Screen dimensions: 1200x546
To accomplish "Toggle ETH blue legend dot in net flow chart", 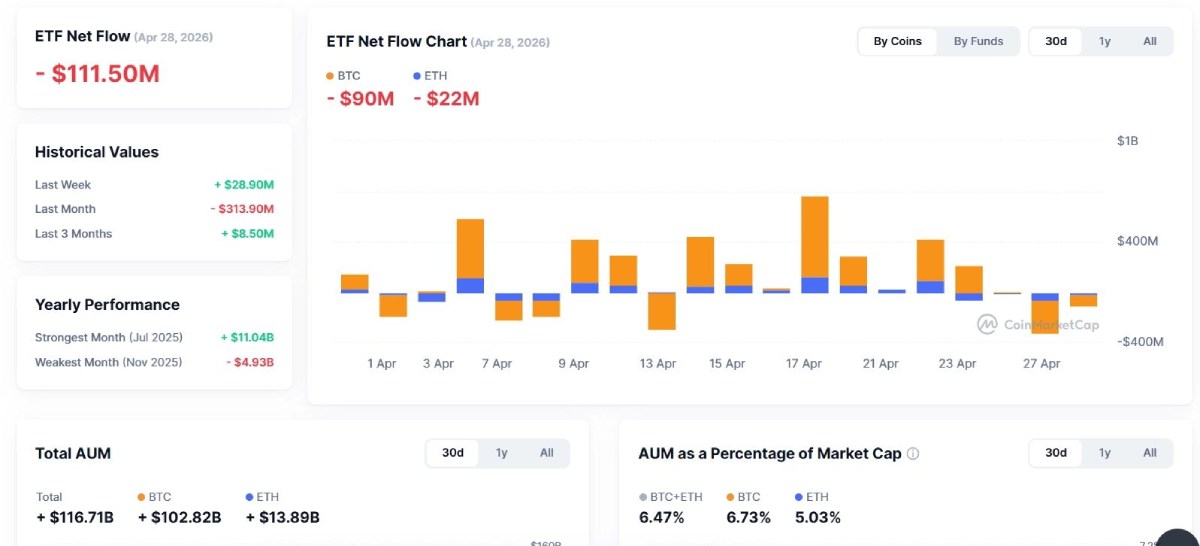I will [417, 76].
